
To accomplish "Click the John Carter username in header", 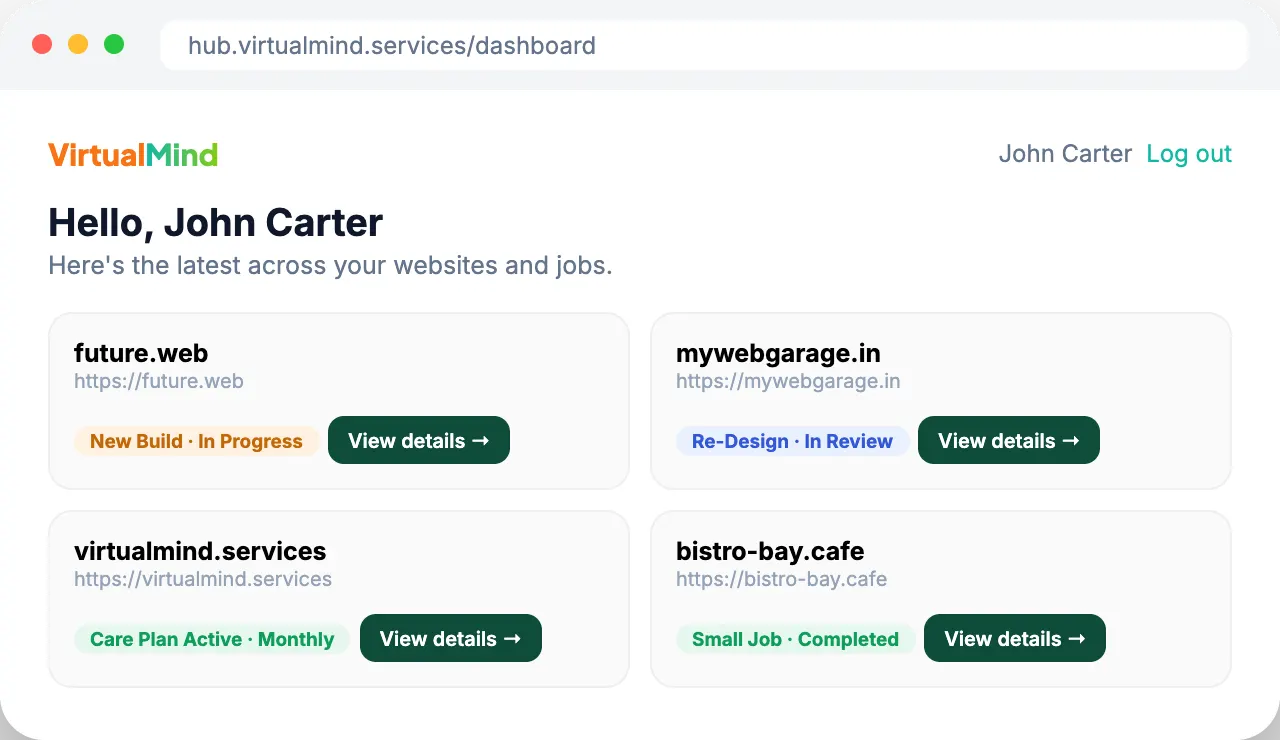I will pos(1065,154).
